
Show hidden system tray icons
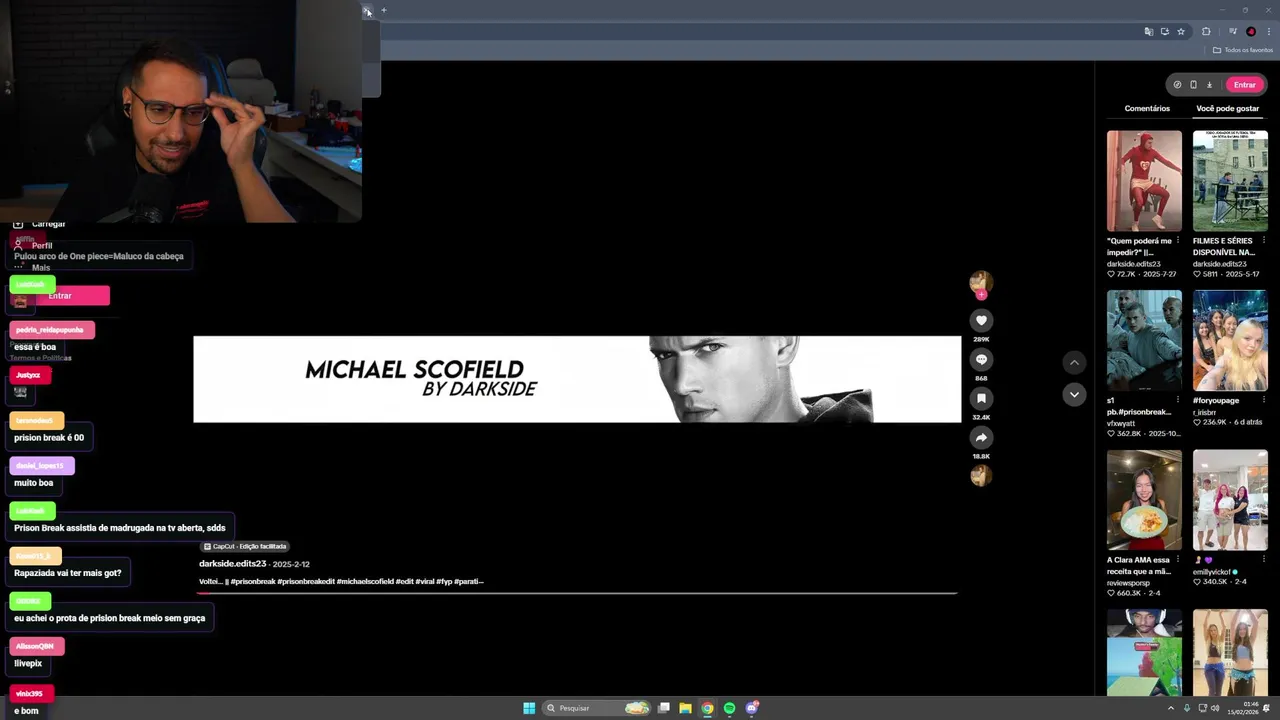click(1171, 708)
